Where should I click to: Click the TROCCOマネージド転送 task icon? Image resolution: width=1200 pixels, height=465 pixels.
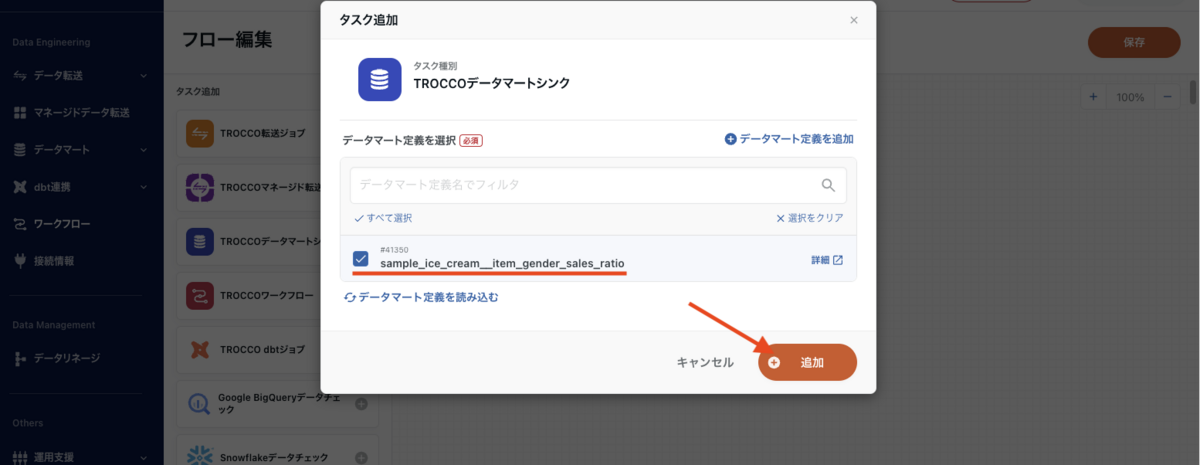[x=201, y=187]
